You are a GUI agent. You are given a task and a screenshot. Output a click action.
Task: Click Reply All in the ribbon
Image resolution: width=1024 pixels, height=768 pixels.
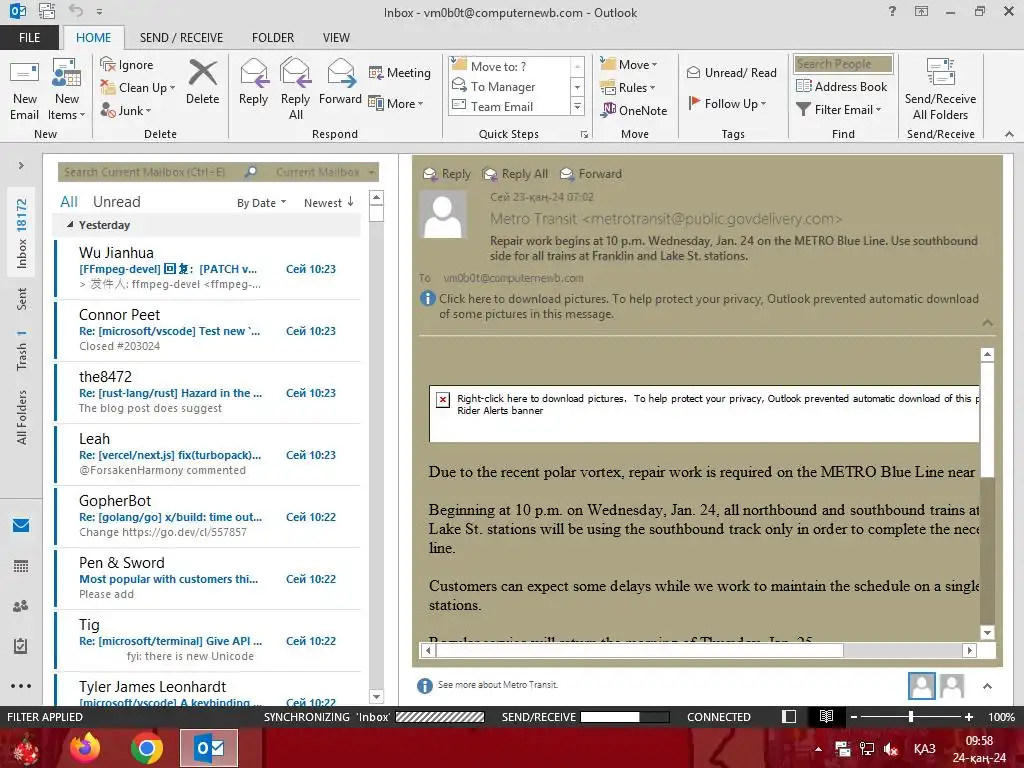(295, 89)
